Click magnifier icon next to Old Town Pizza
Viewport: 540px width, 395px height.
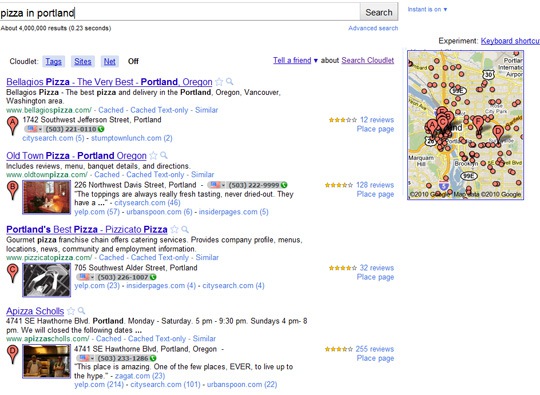[164, 155]
